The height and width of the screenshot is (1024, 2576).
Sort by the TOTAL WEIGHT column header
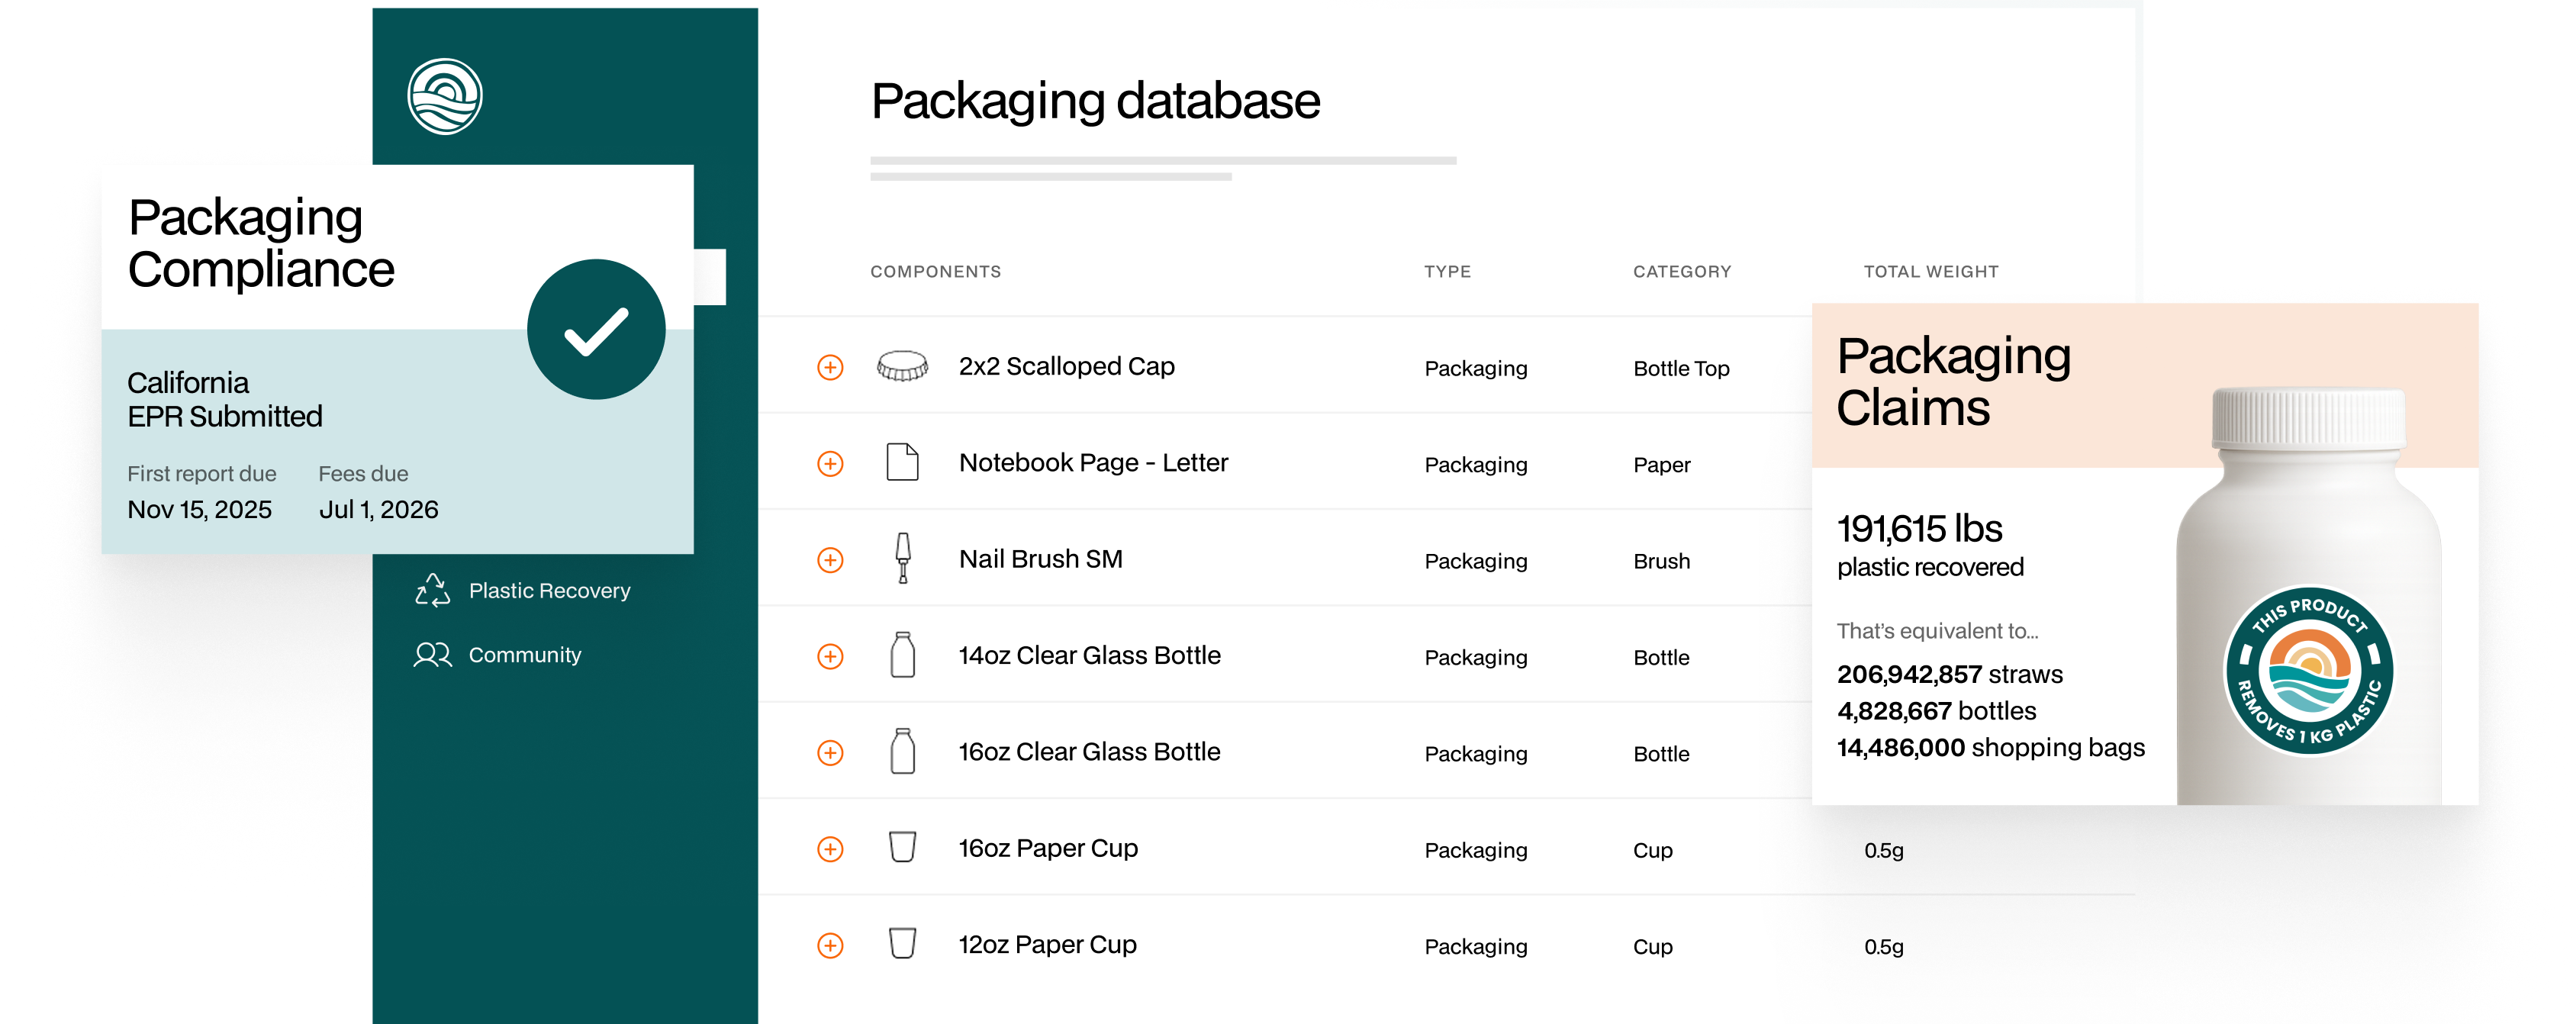[x=1931, y=271]
